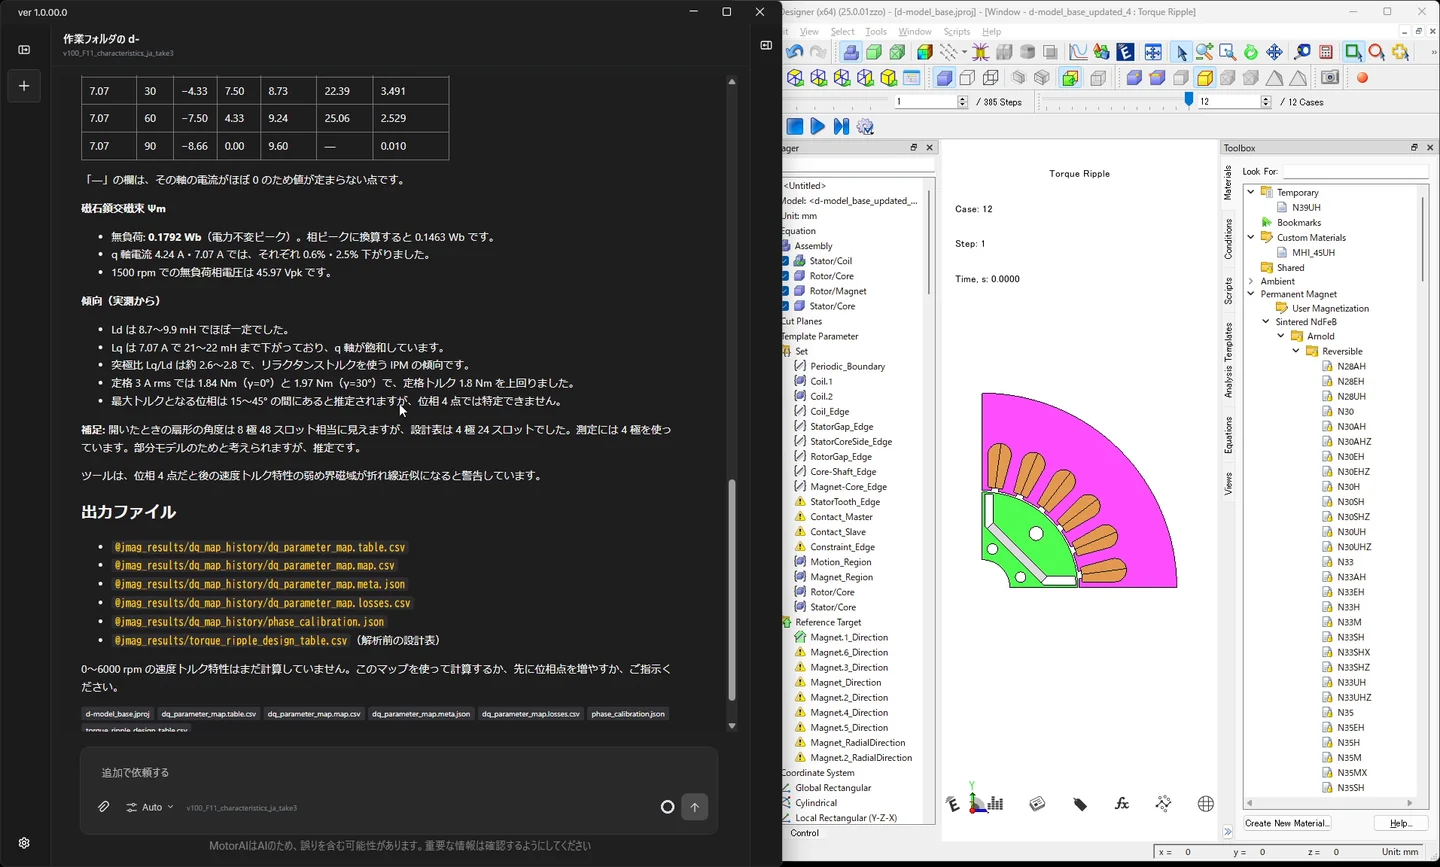Activate the pan move arrows tool
The height and width of the screenshot is (867, 1440).
click(x=1274, y=52)
